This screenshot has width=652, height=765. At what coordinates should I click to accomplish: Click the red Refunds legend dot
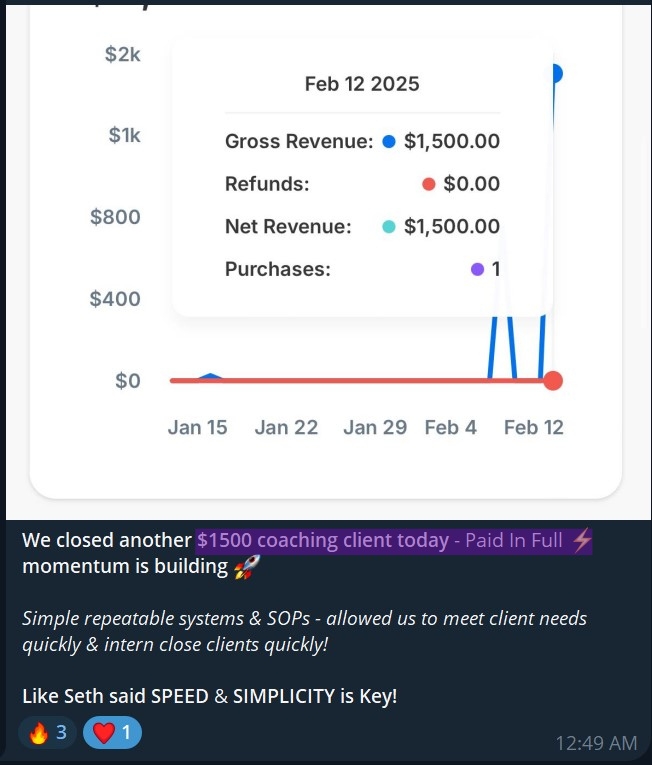[429, 184]
